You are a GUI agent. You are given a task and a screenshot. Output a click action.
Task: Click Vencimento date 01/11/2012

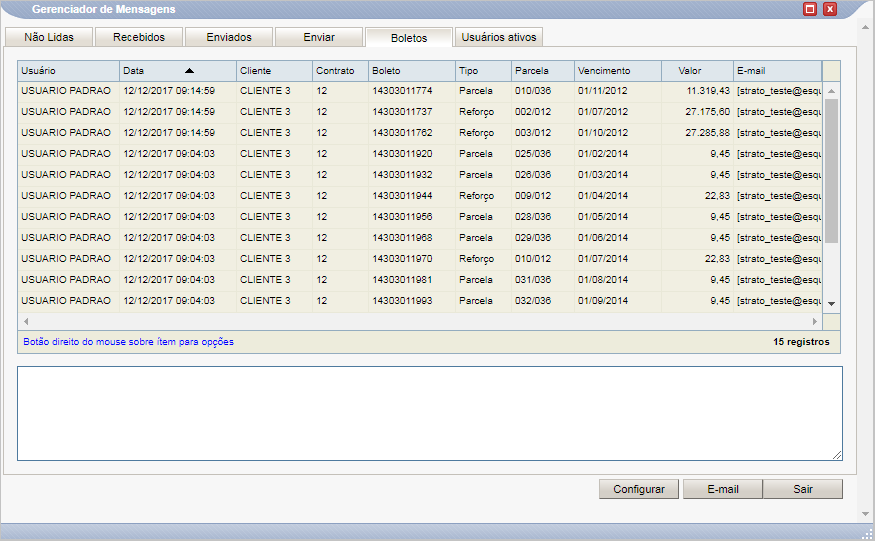click(x=603, y=91)
